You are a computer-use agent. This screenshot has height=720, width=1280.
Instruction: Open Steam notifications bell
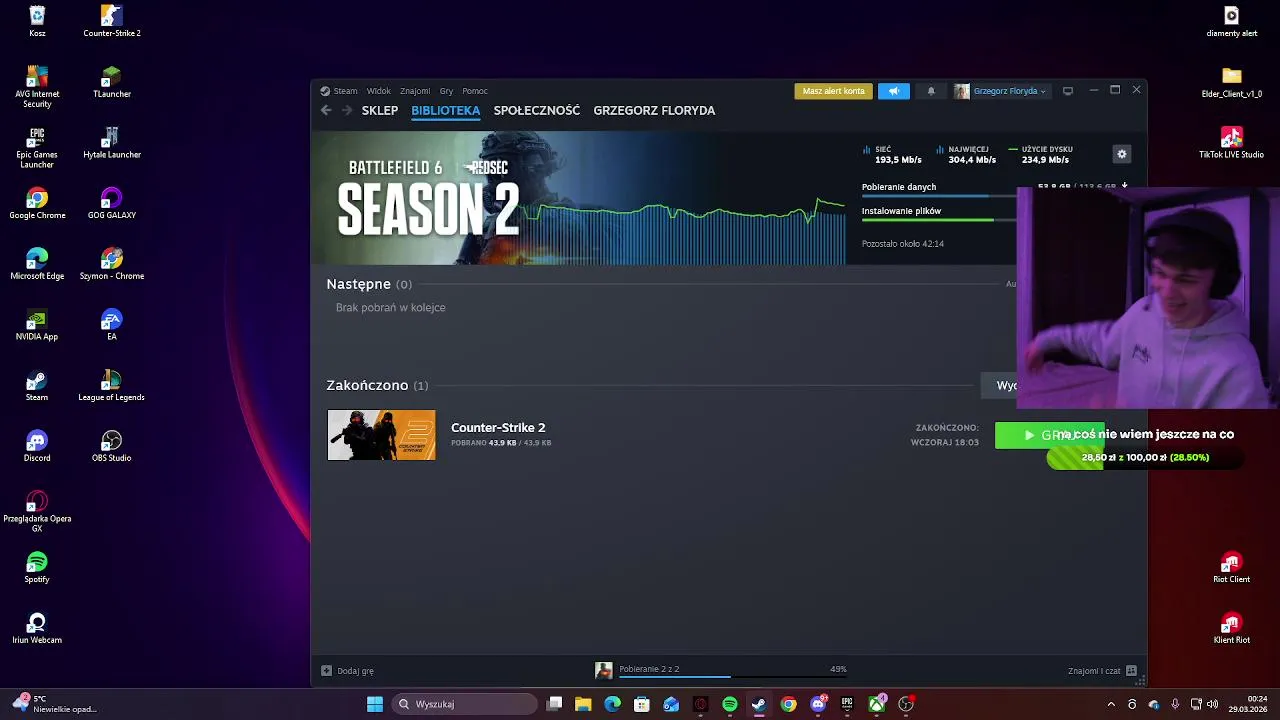tap(931, 91)
